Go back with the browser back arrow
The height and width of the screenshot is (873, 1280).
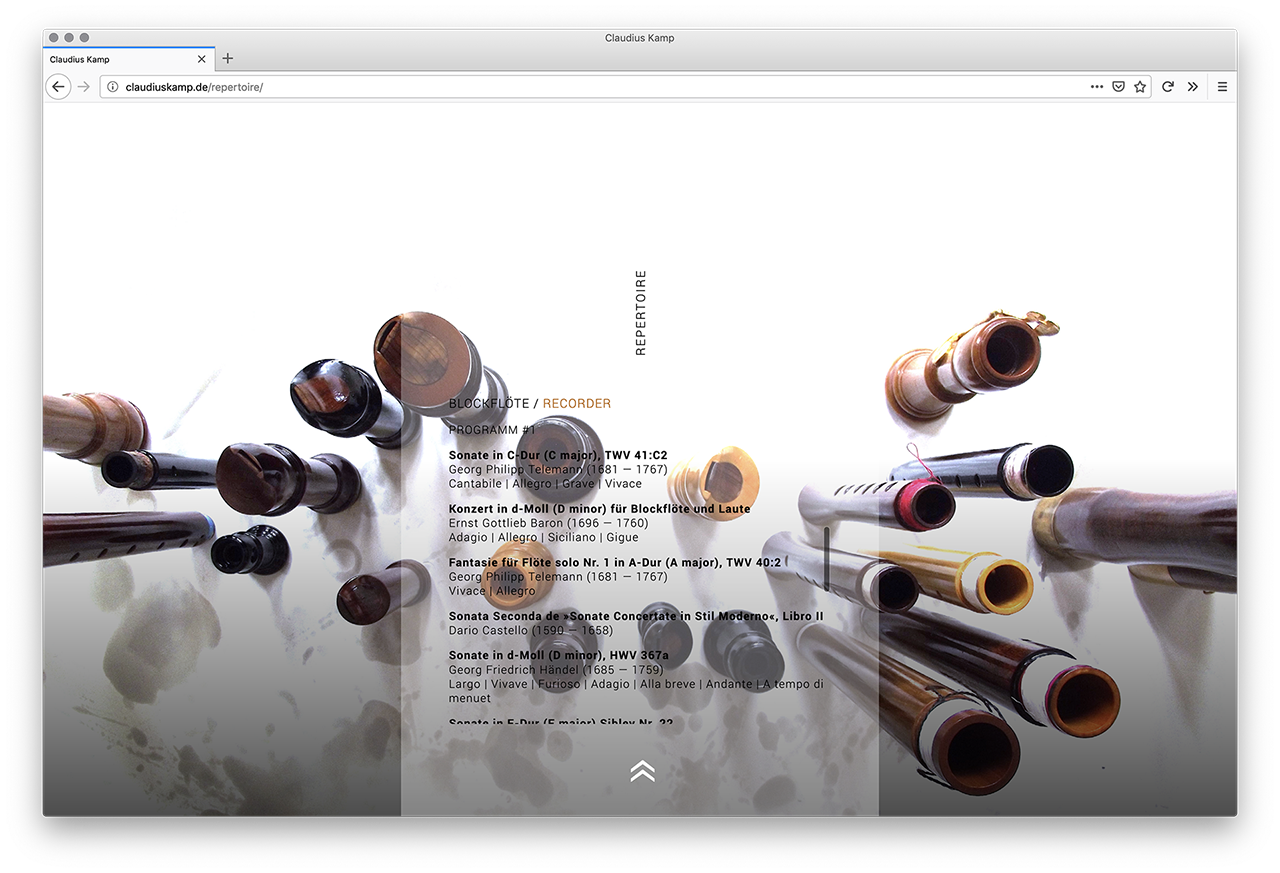[58, 87]
